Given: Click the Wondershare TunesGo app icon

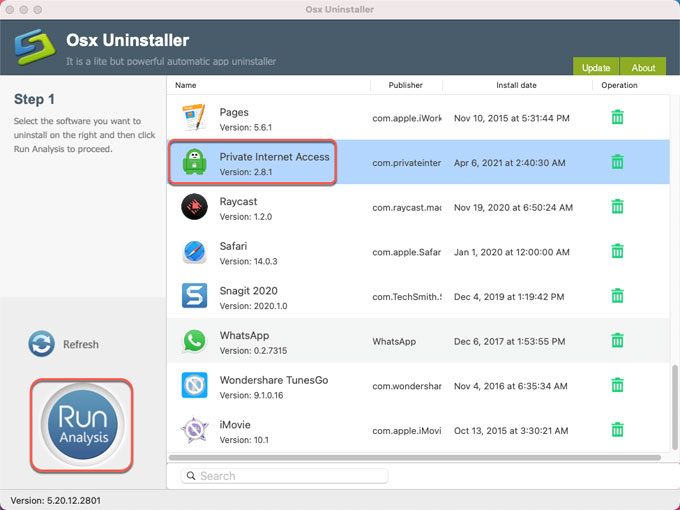Looking at the screenshot, I should (x=194, y=385).
